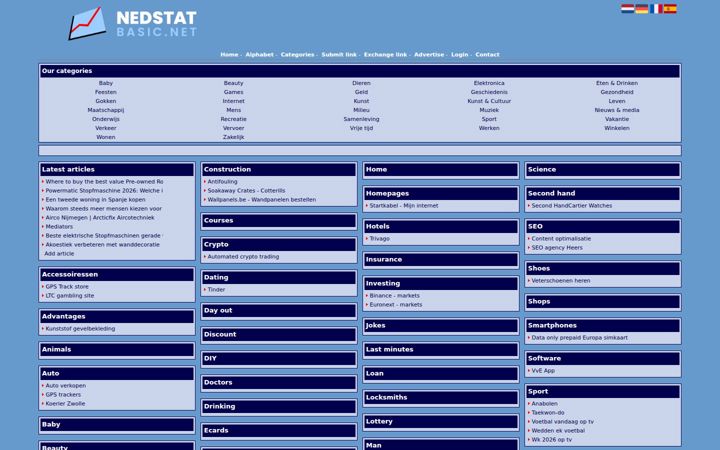720x450 pixels.
Task: Open Data only prepaid Europa simkaart link
Action: click(579, 338)
